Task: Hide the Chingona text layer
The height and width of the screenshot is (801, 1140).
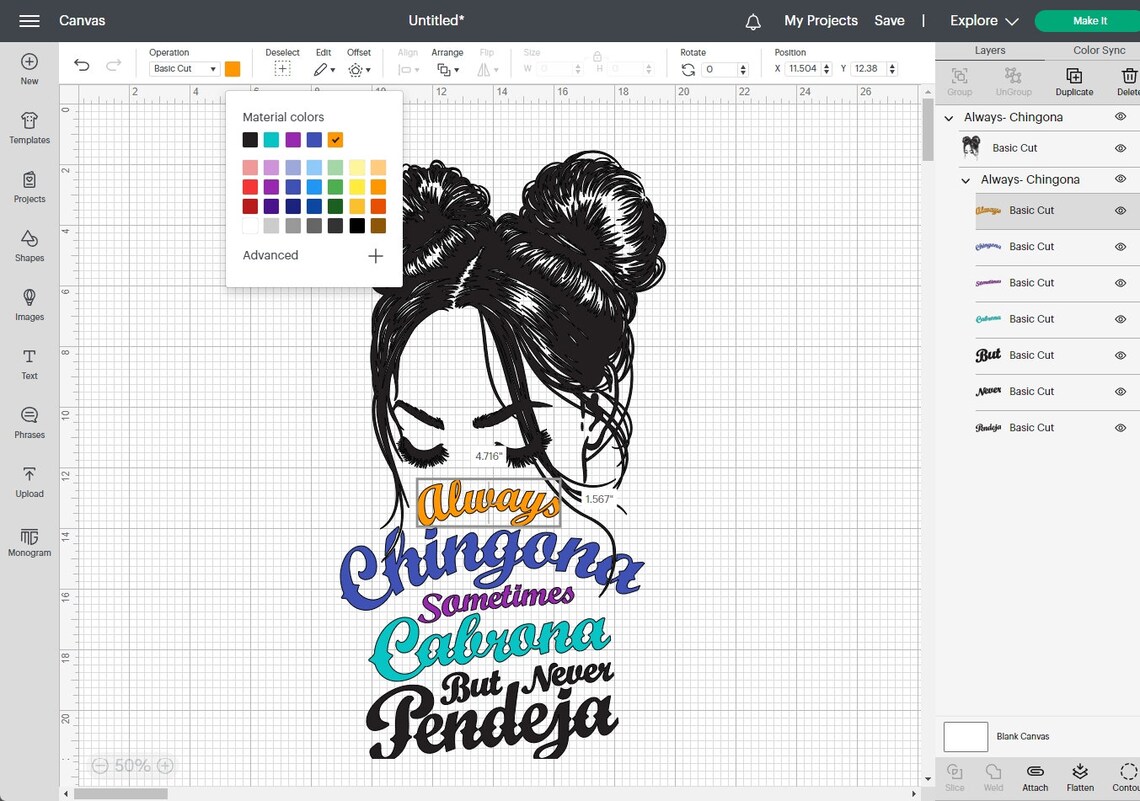Action: [1120, 247]
